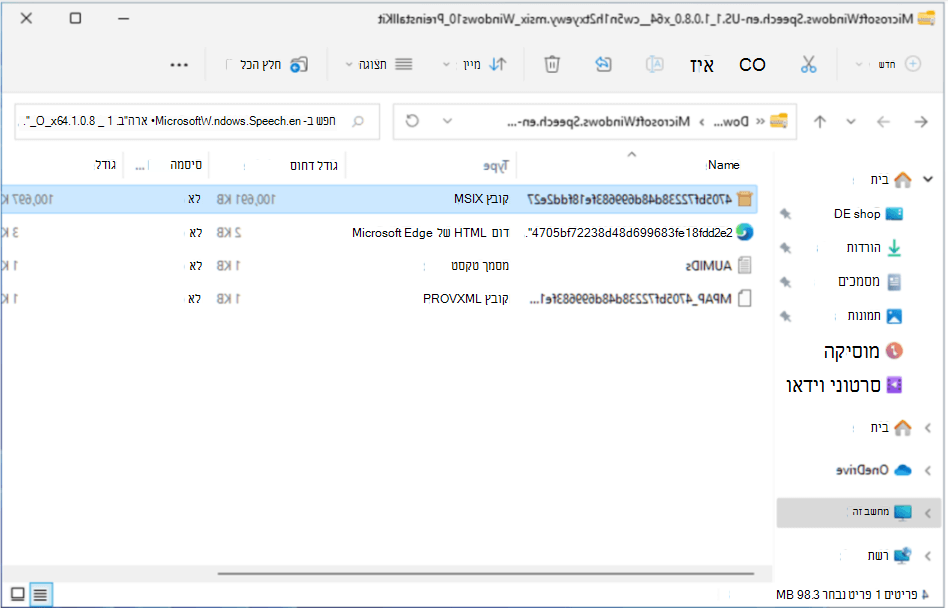Image resolution: width=948 pixels, height=608 pixels.
Task: Click the Refresh icon in address bar
Action: [x=412, y=121]
